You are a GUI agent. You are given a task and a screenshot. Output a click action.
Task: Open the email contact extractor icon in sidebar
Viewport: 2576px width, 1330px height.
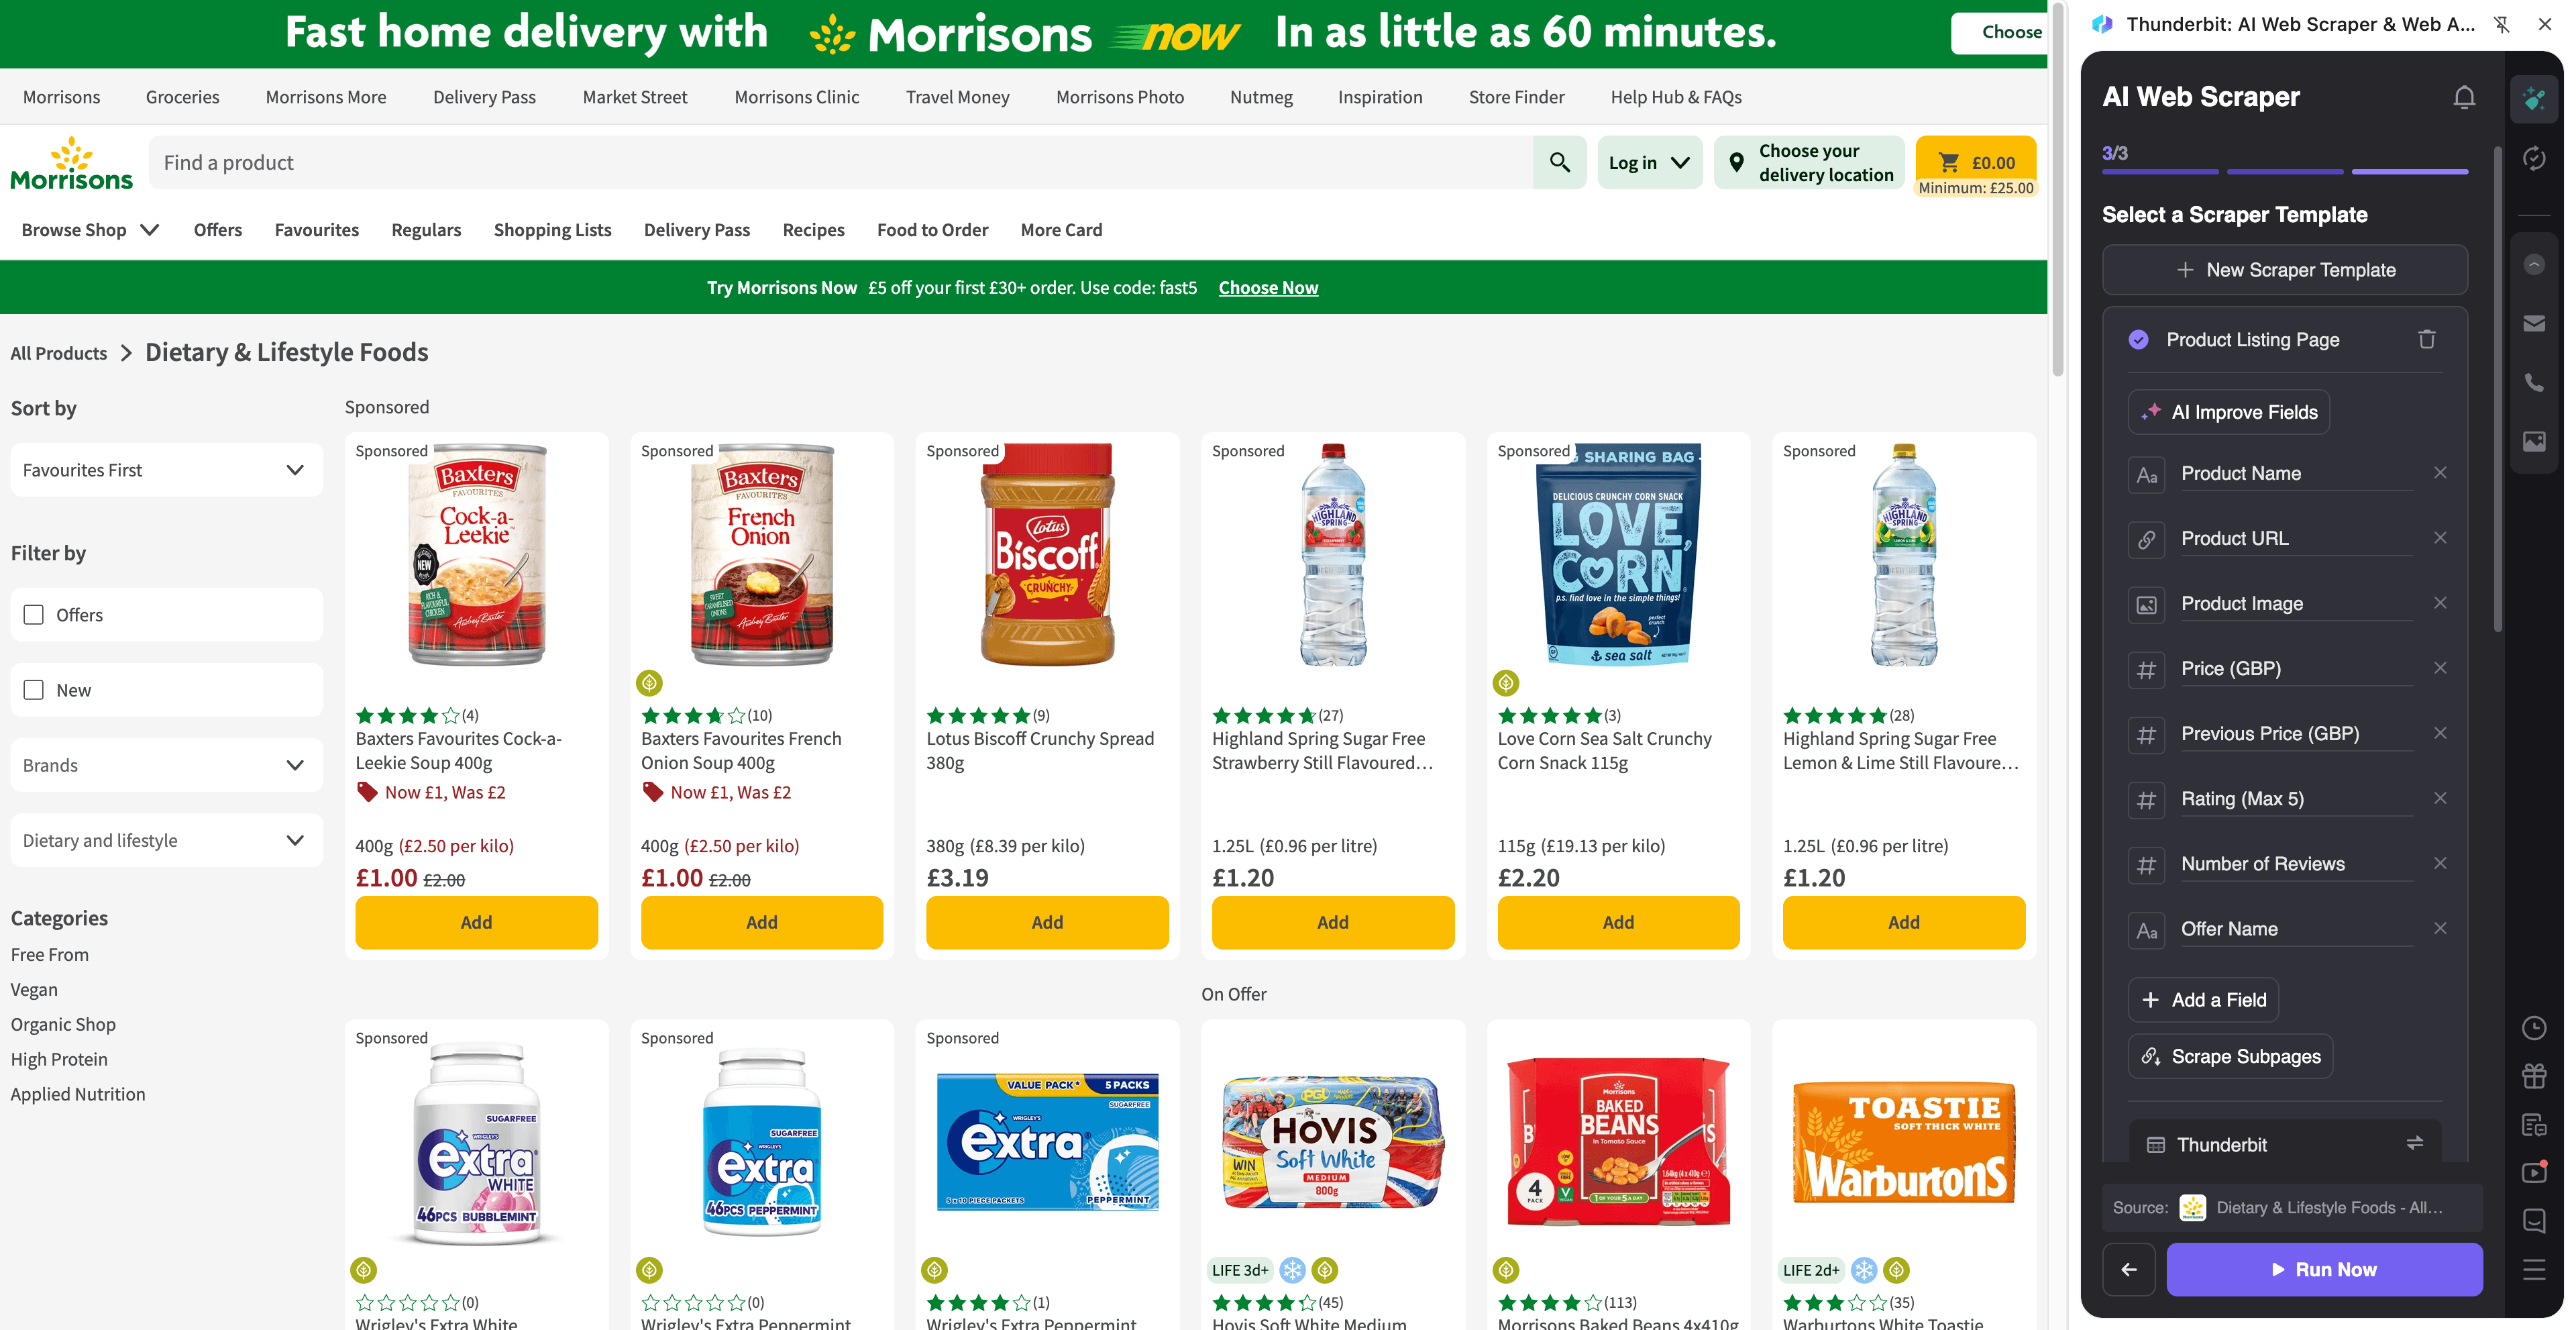click(2534, 322)
